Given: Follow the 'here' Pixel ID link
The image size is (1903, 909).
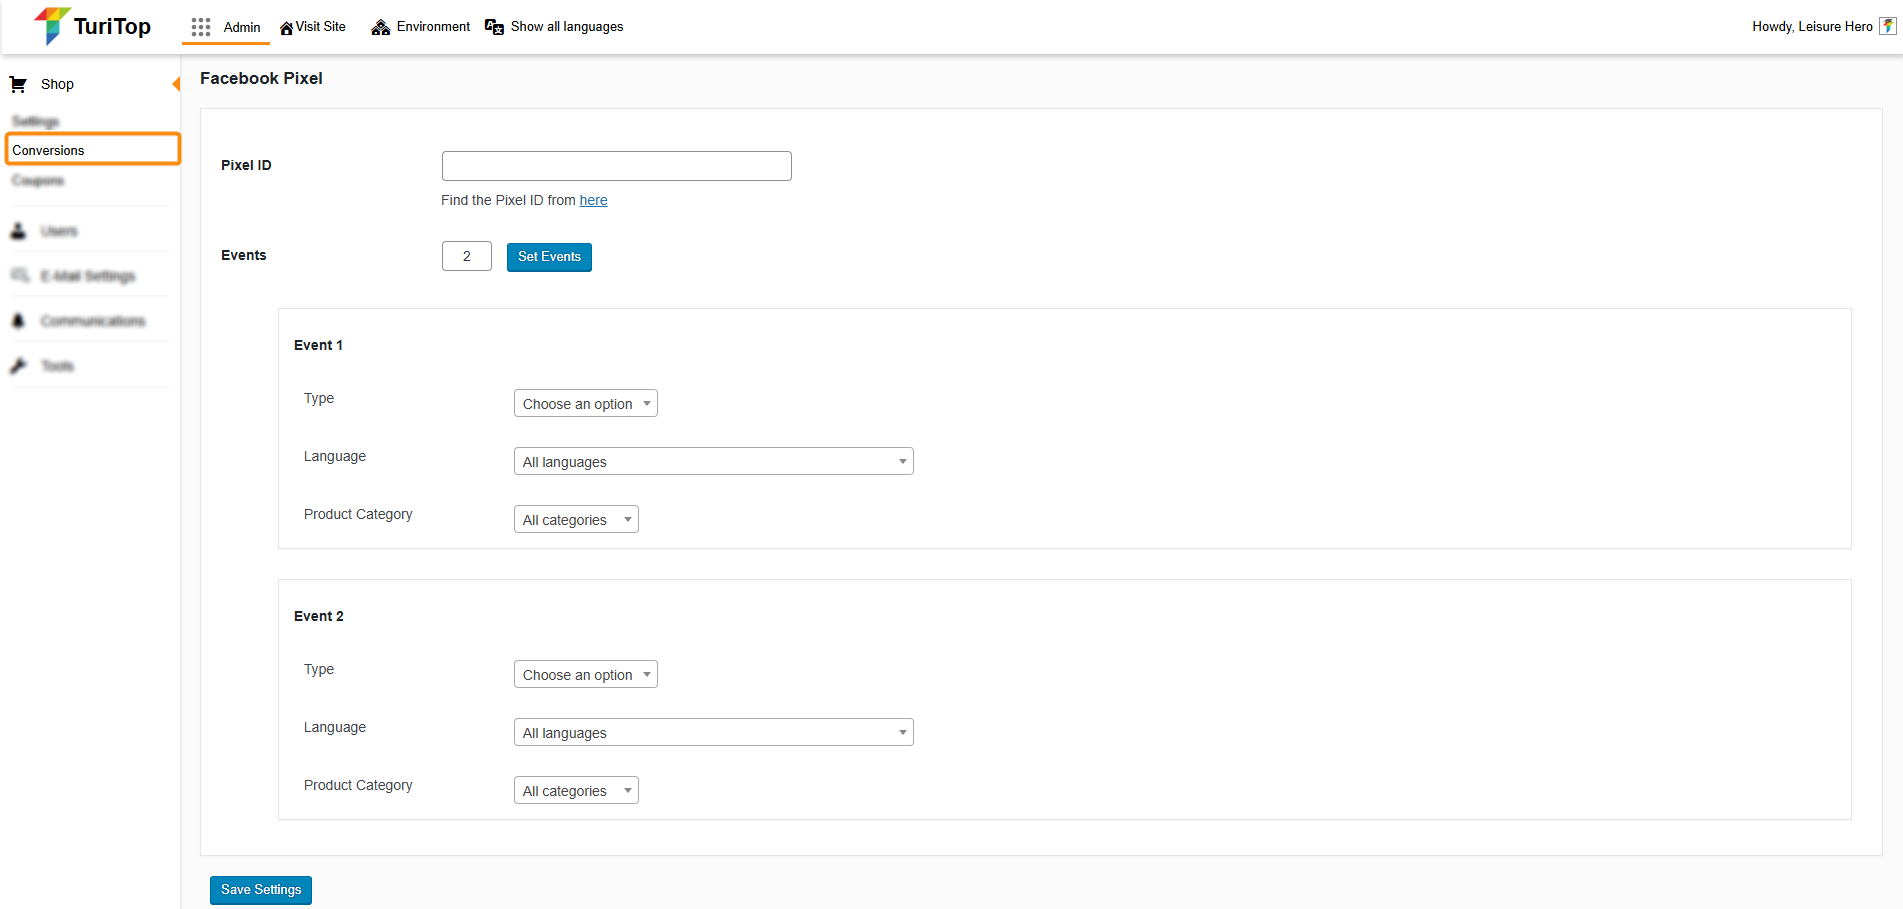Looking at the screenshot, I should (x=593, y=200).
